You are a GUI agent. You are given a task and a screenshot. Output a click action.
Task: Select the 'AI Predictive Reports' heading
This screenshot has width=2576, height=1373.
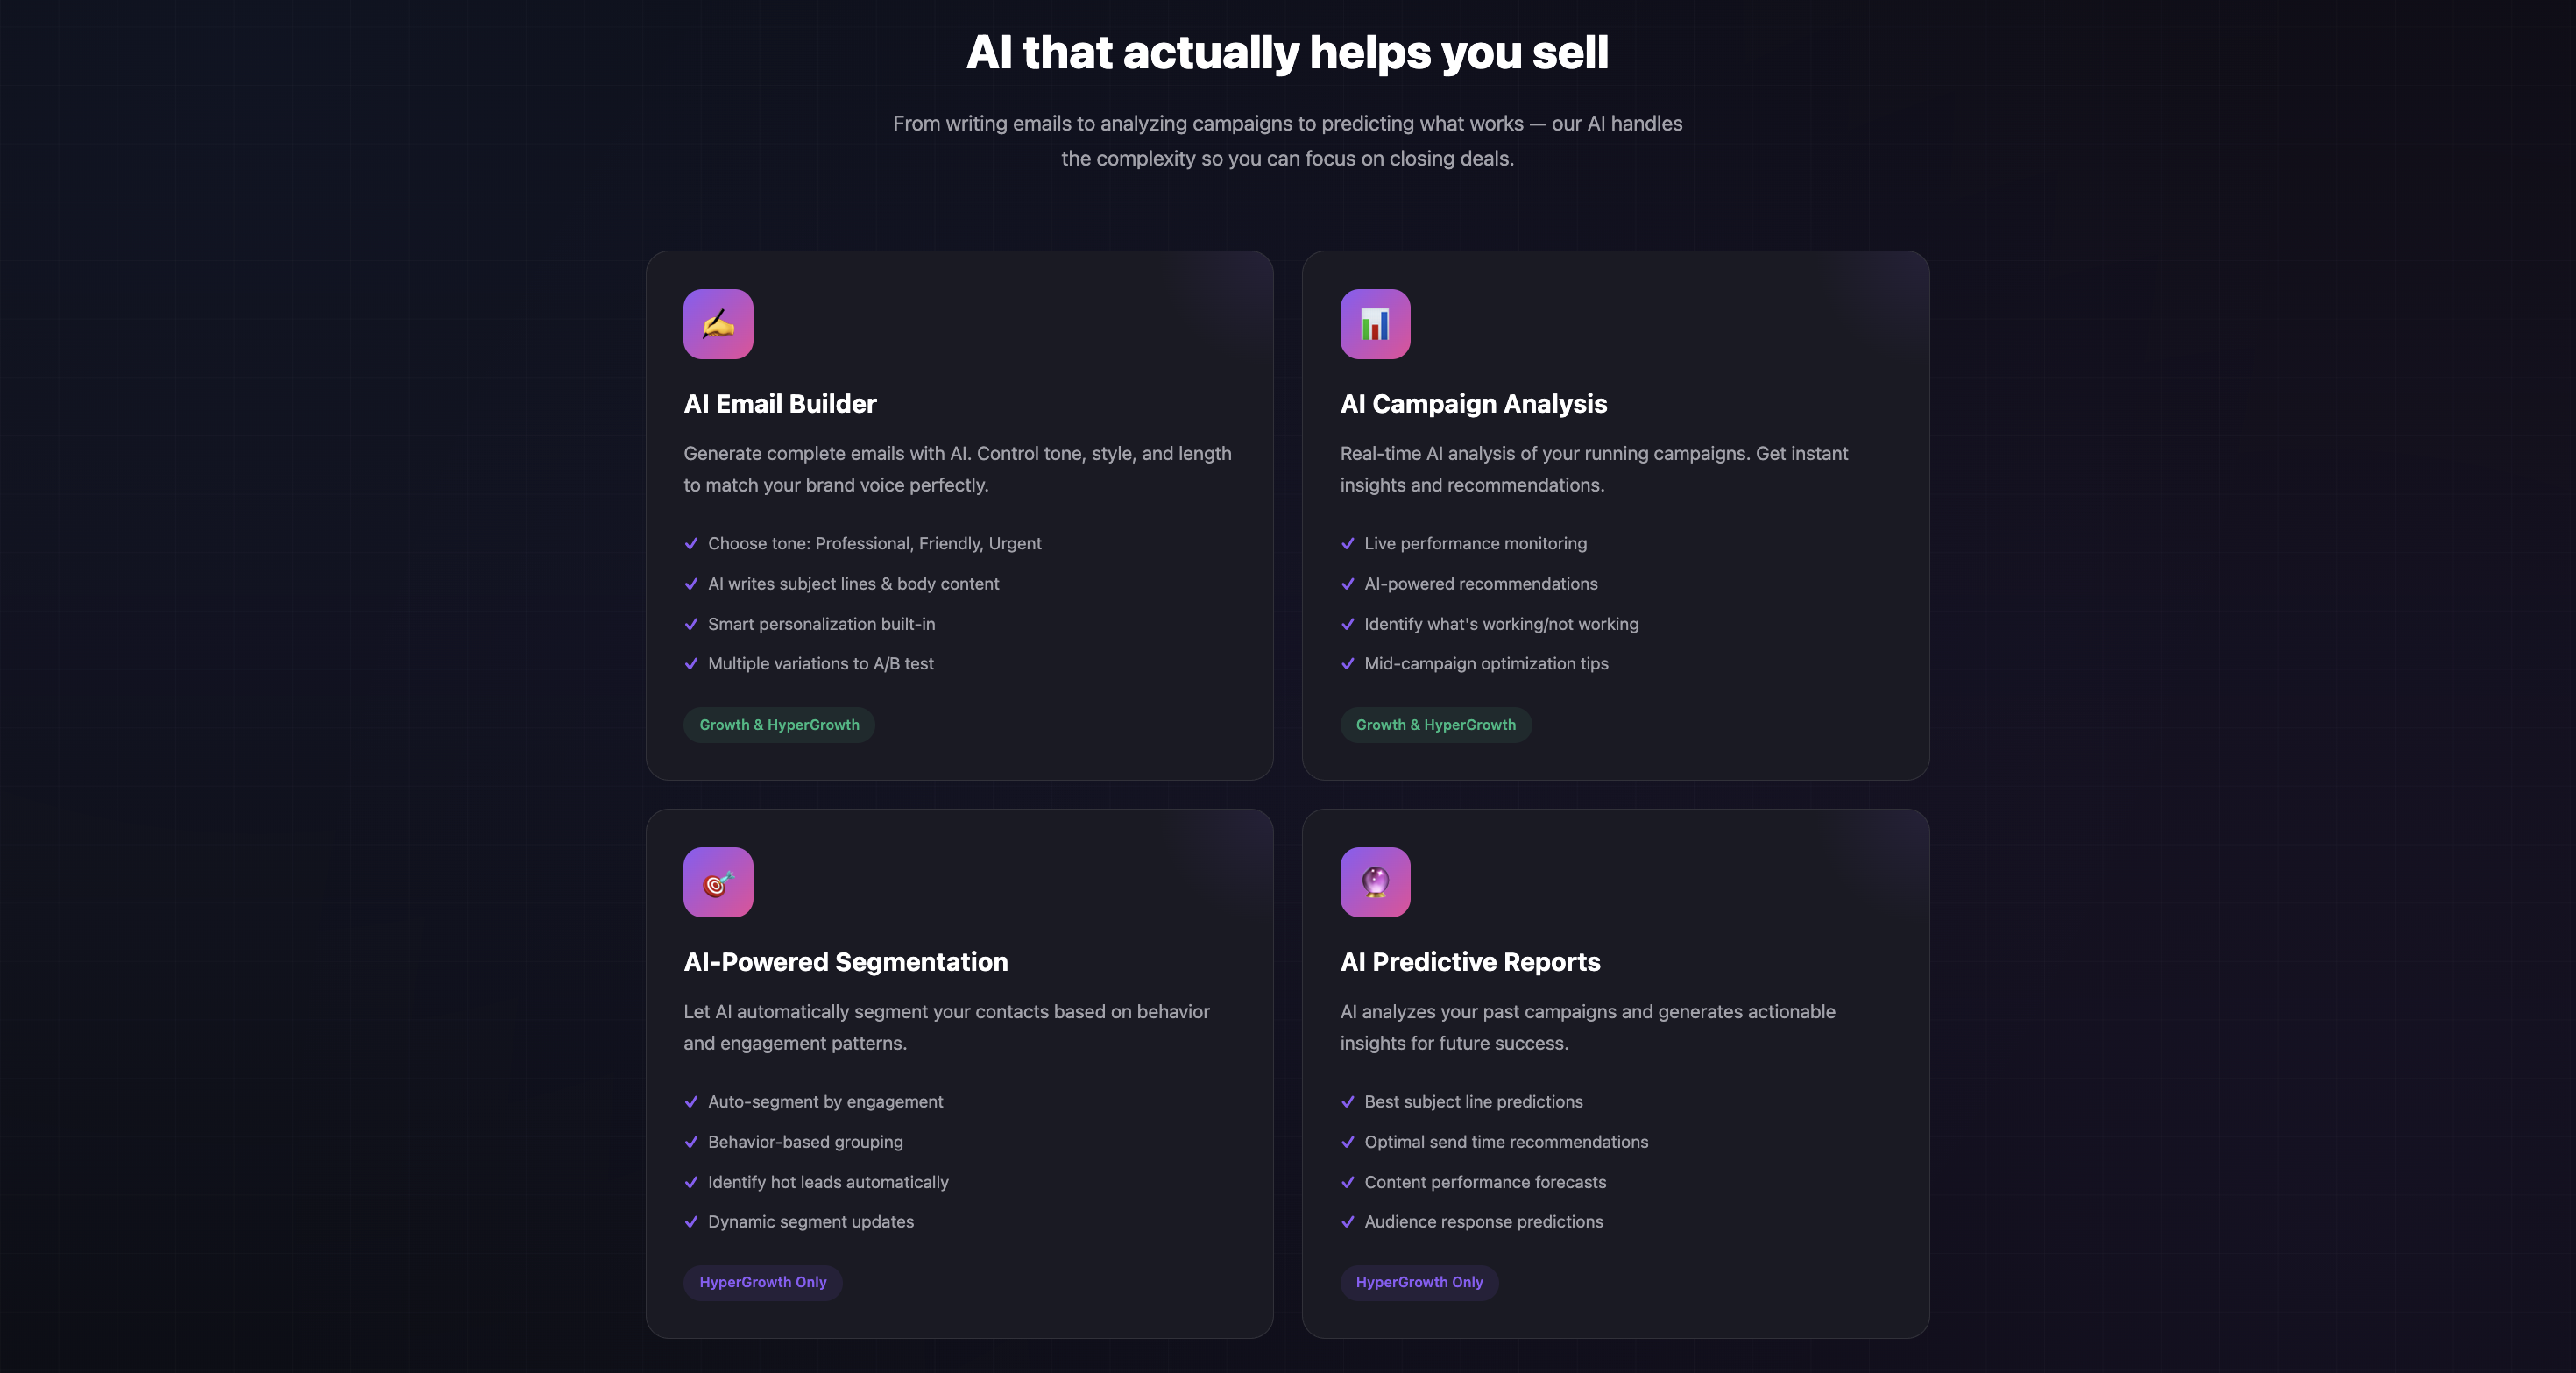(x=1470, y=962)
